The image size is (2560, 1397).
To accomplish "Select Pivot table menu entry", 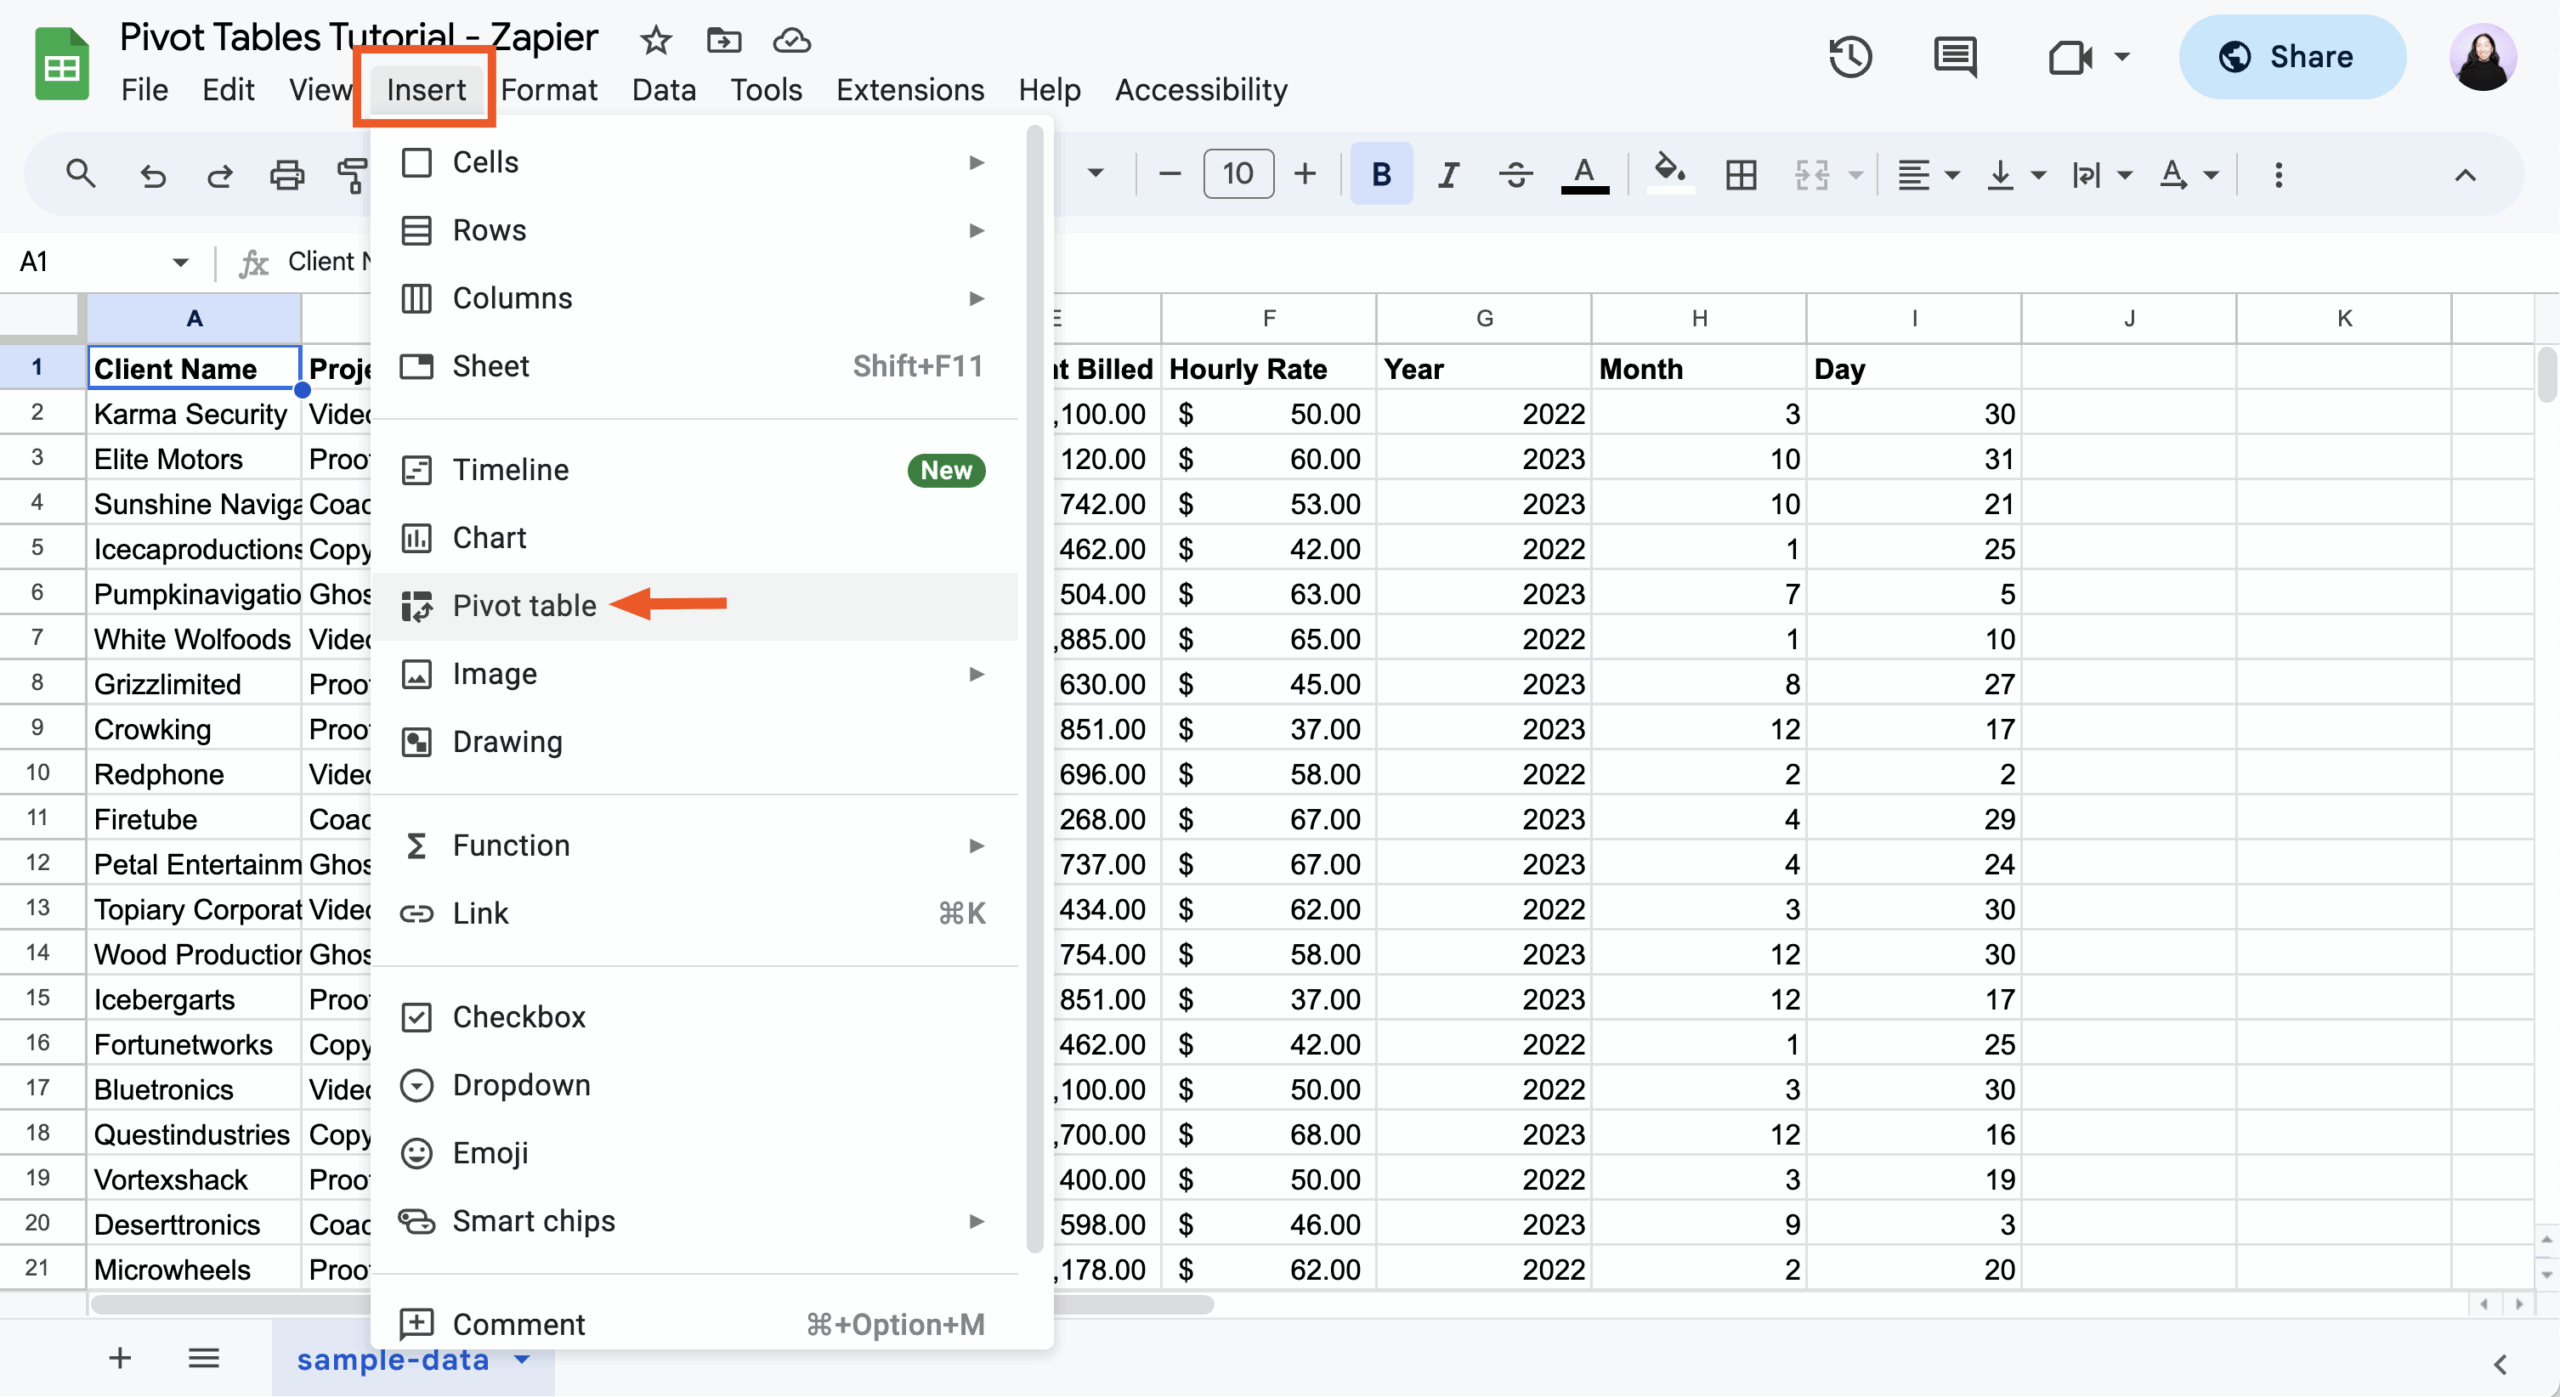I will tap(524, 606).
